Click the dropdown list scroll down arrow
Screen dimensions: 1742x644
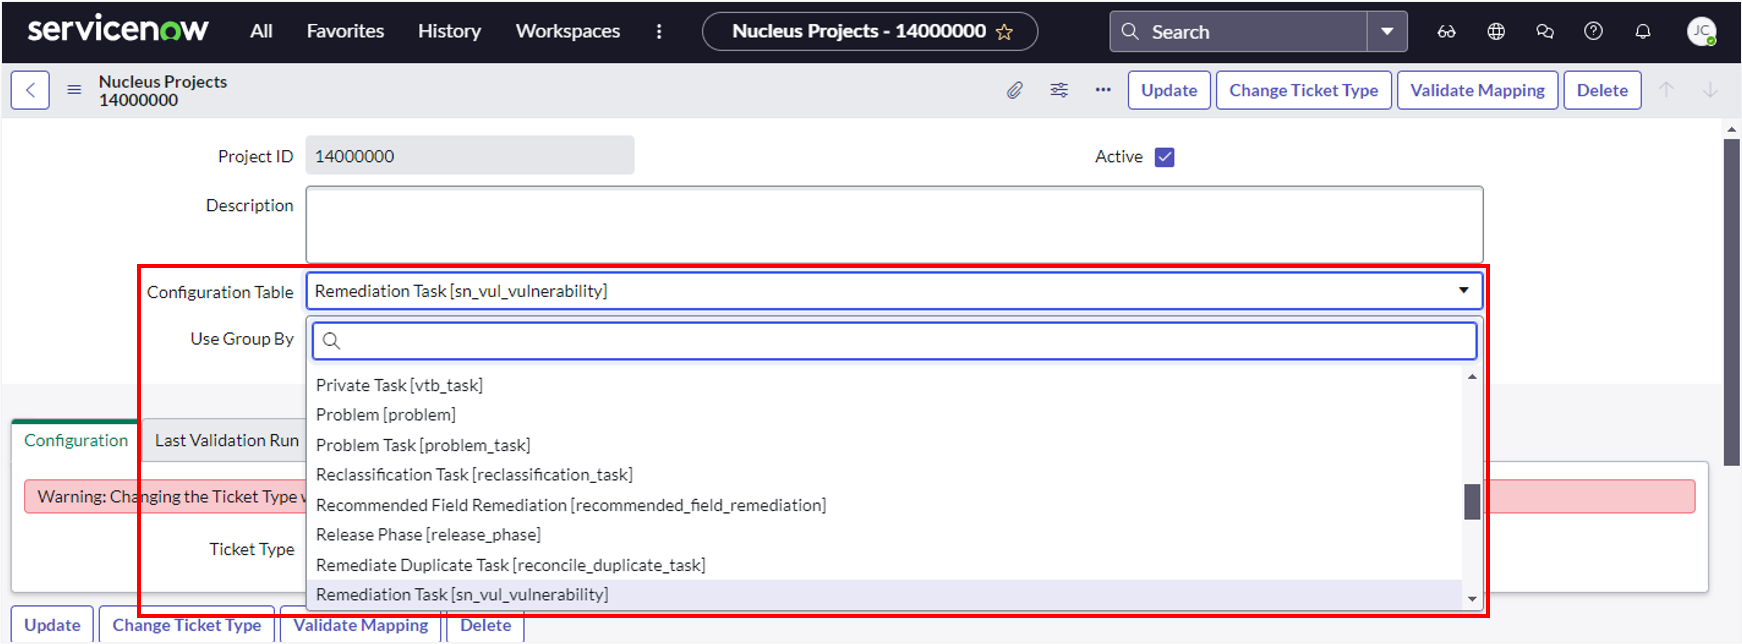(x=1472, y=599)
